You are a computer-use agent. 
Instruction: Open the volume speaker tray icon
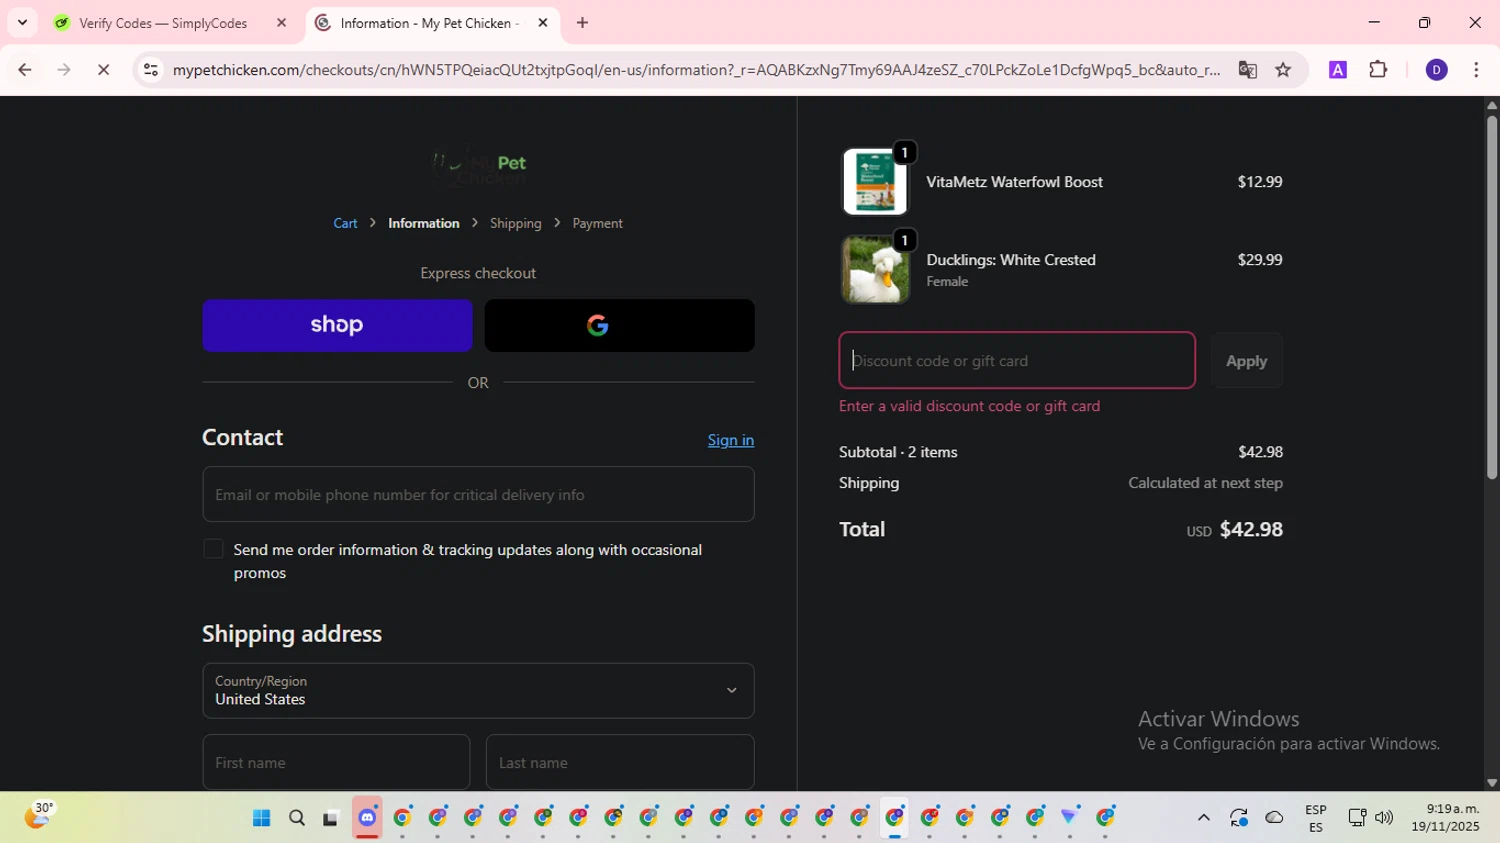click(x=1384, y=818)
